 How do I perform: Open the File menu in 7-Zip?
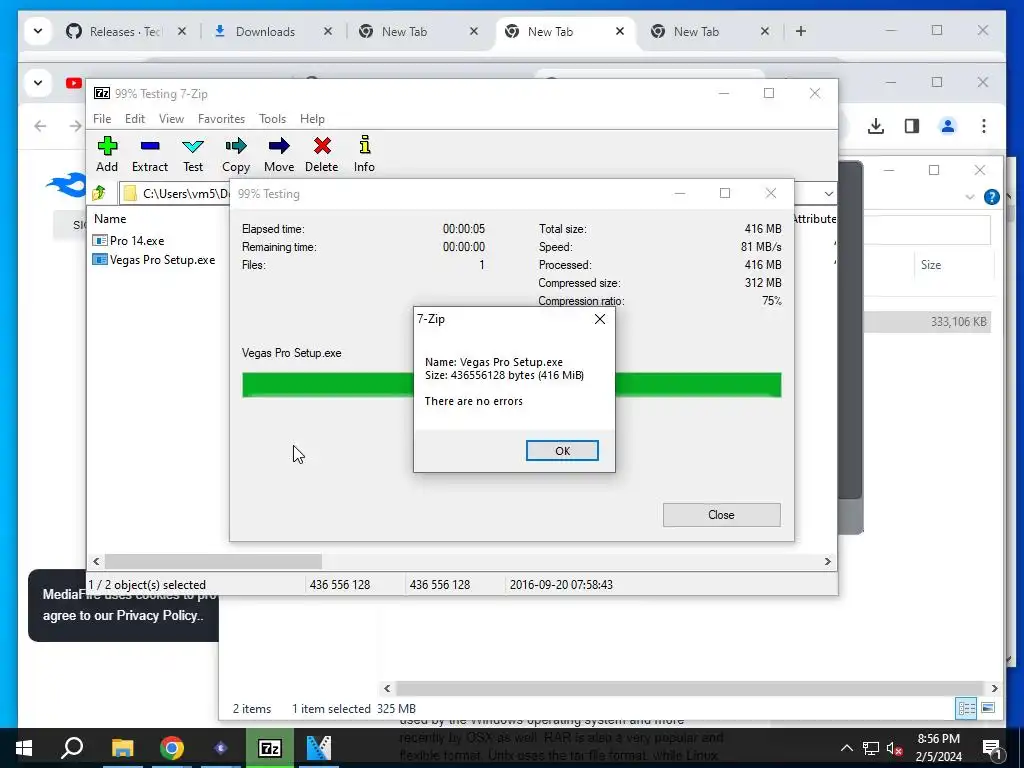click(x=102, y=119)
